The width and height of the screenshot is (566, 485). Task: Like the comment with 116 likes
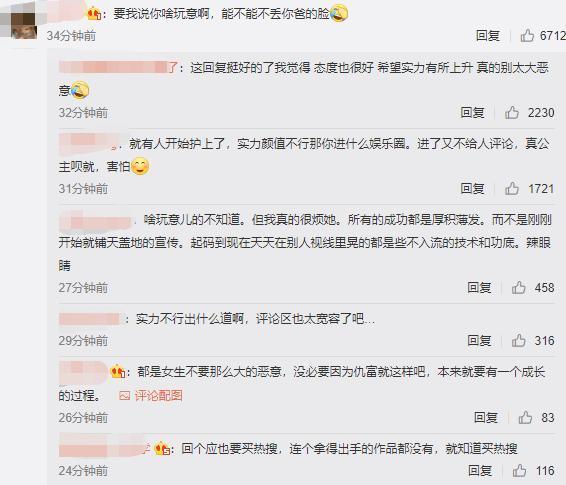(519, 471)
